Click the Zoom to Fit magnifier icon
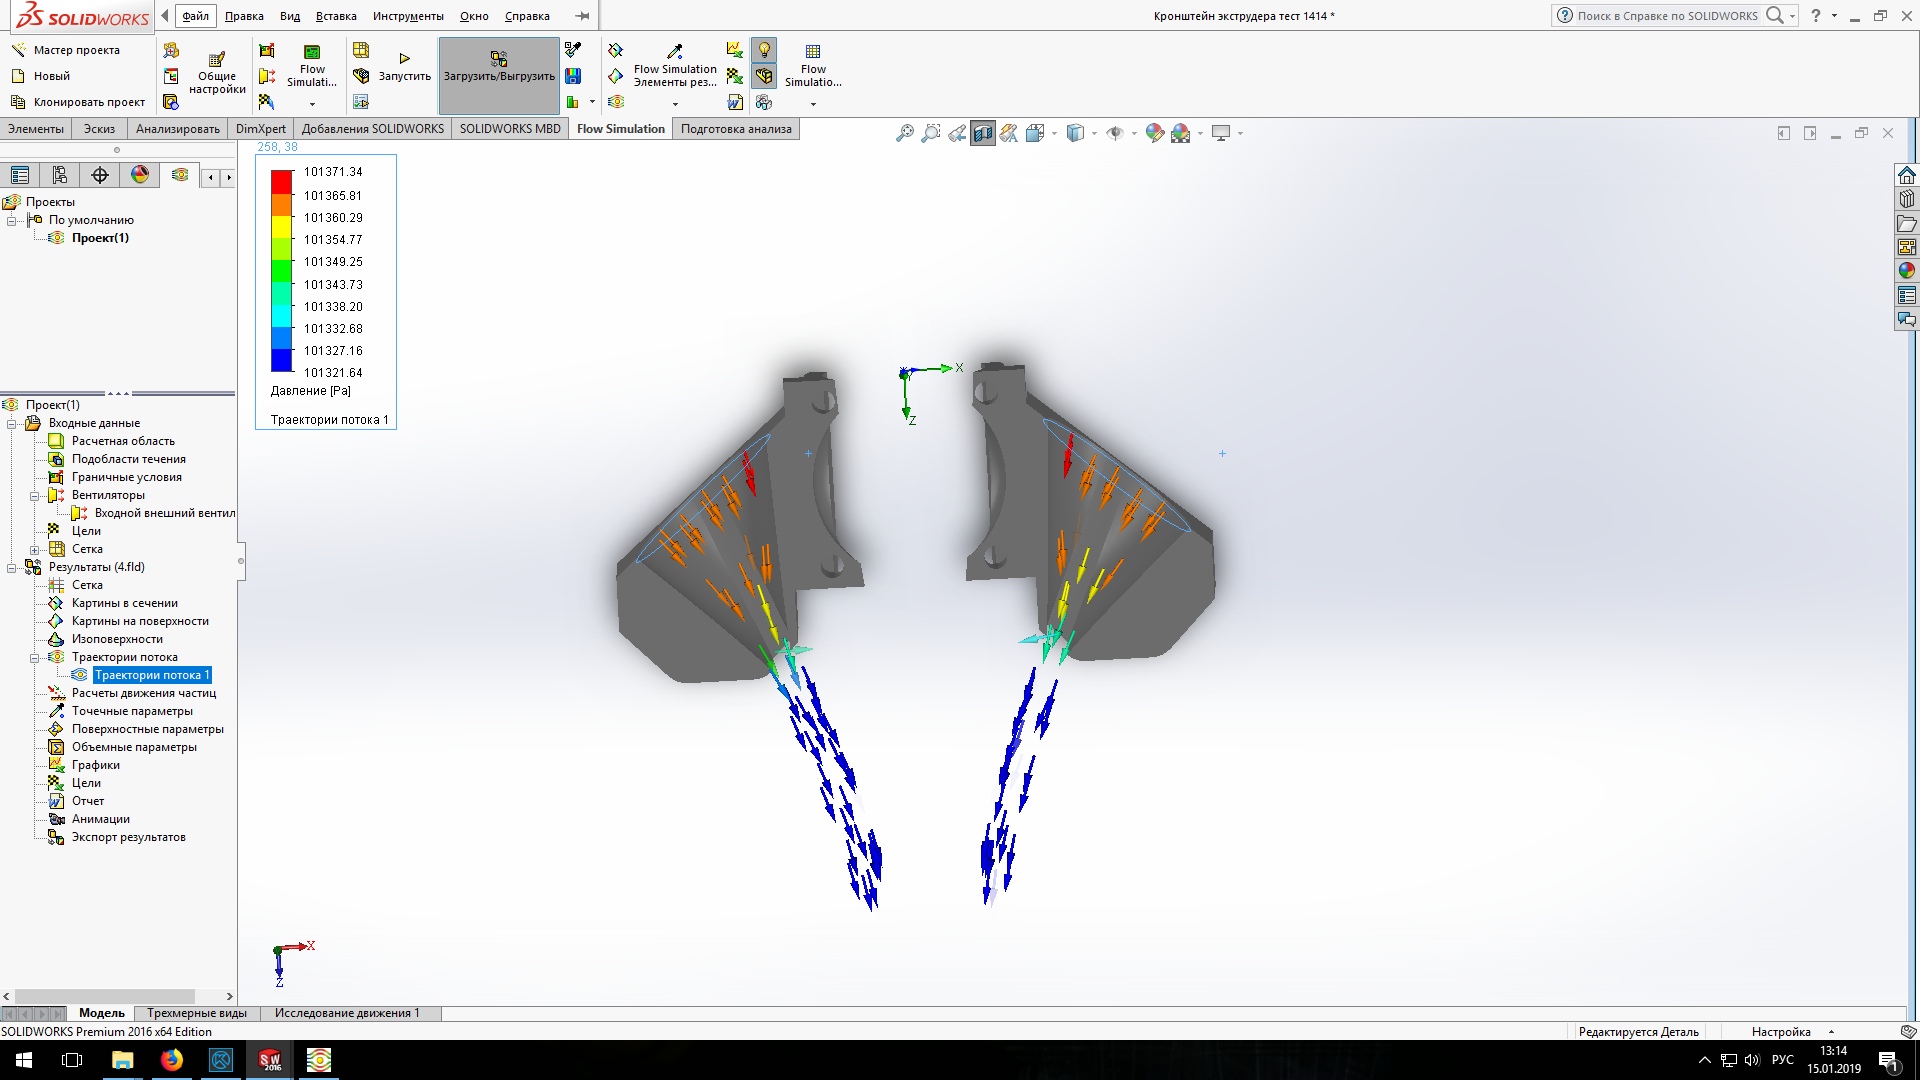Viewport: 1920px width, 1080px height. click(904, 133)
